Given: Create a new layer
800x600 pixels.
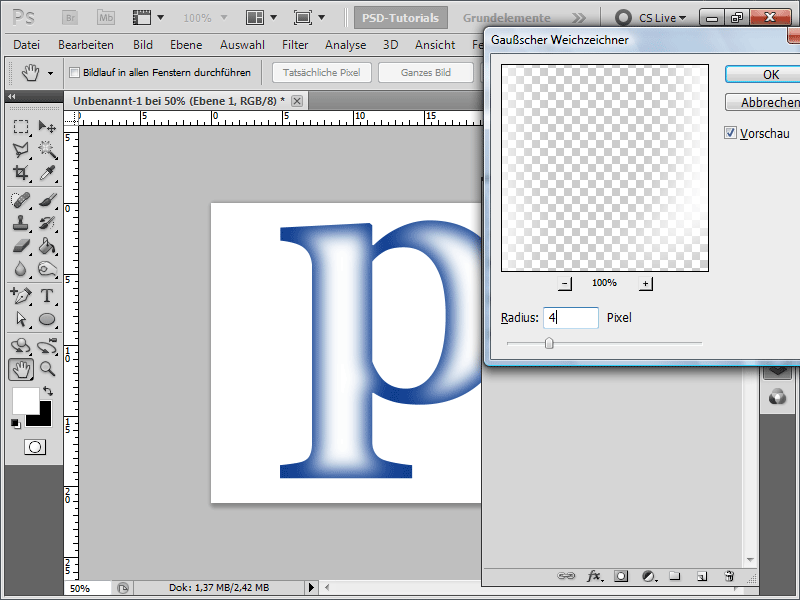Looking at the screenshot, I should (x=702, y=576).
